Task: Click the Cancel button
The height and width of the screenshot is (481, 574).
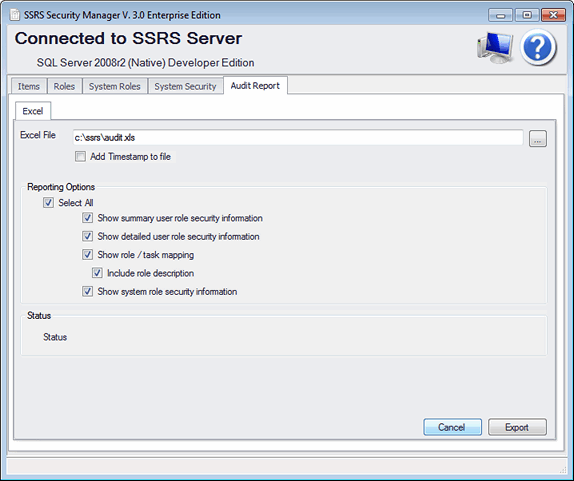Action: (x=452, y=427)
